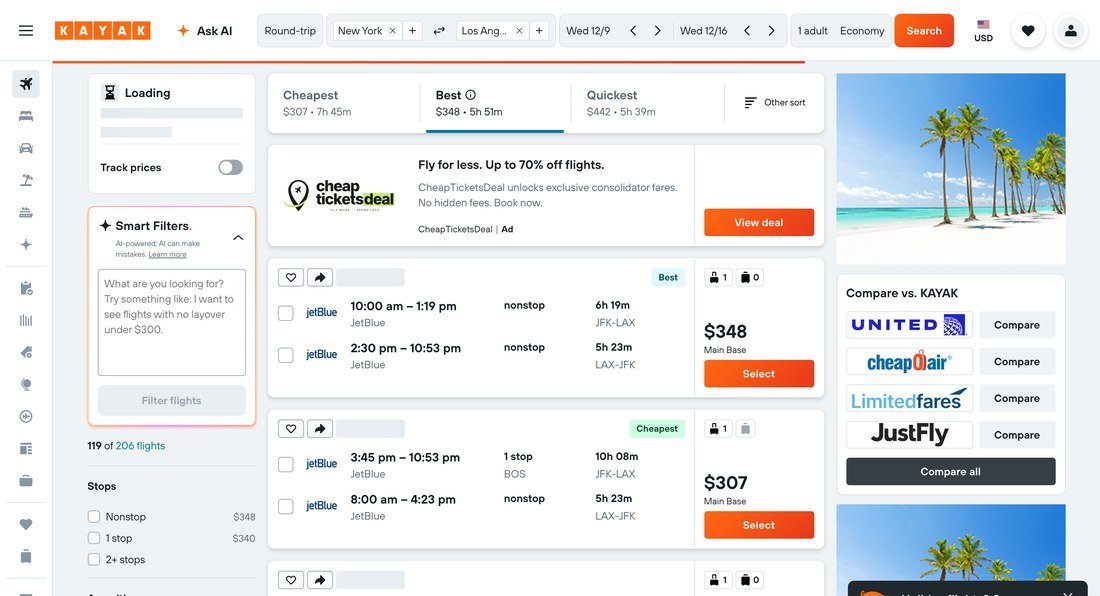Open the 206 flights link
Screen dimensions: 1100x596
(140, 446)
